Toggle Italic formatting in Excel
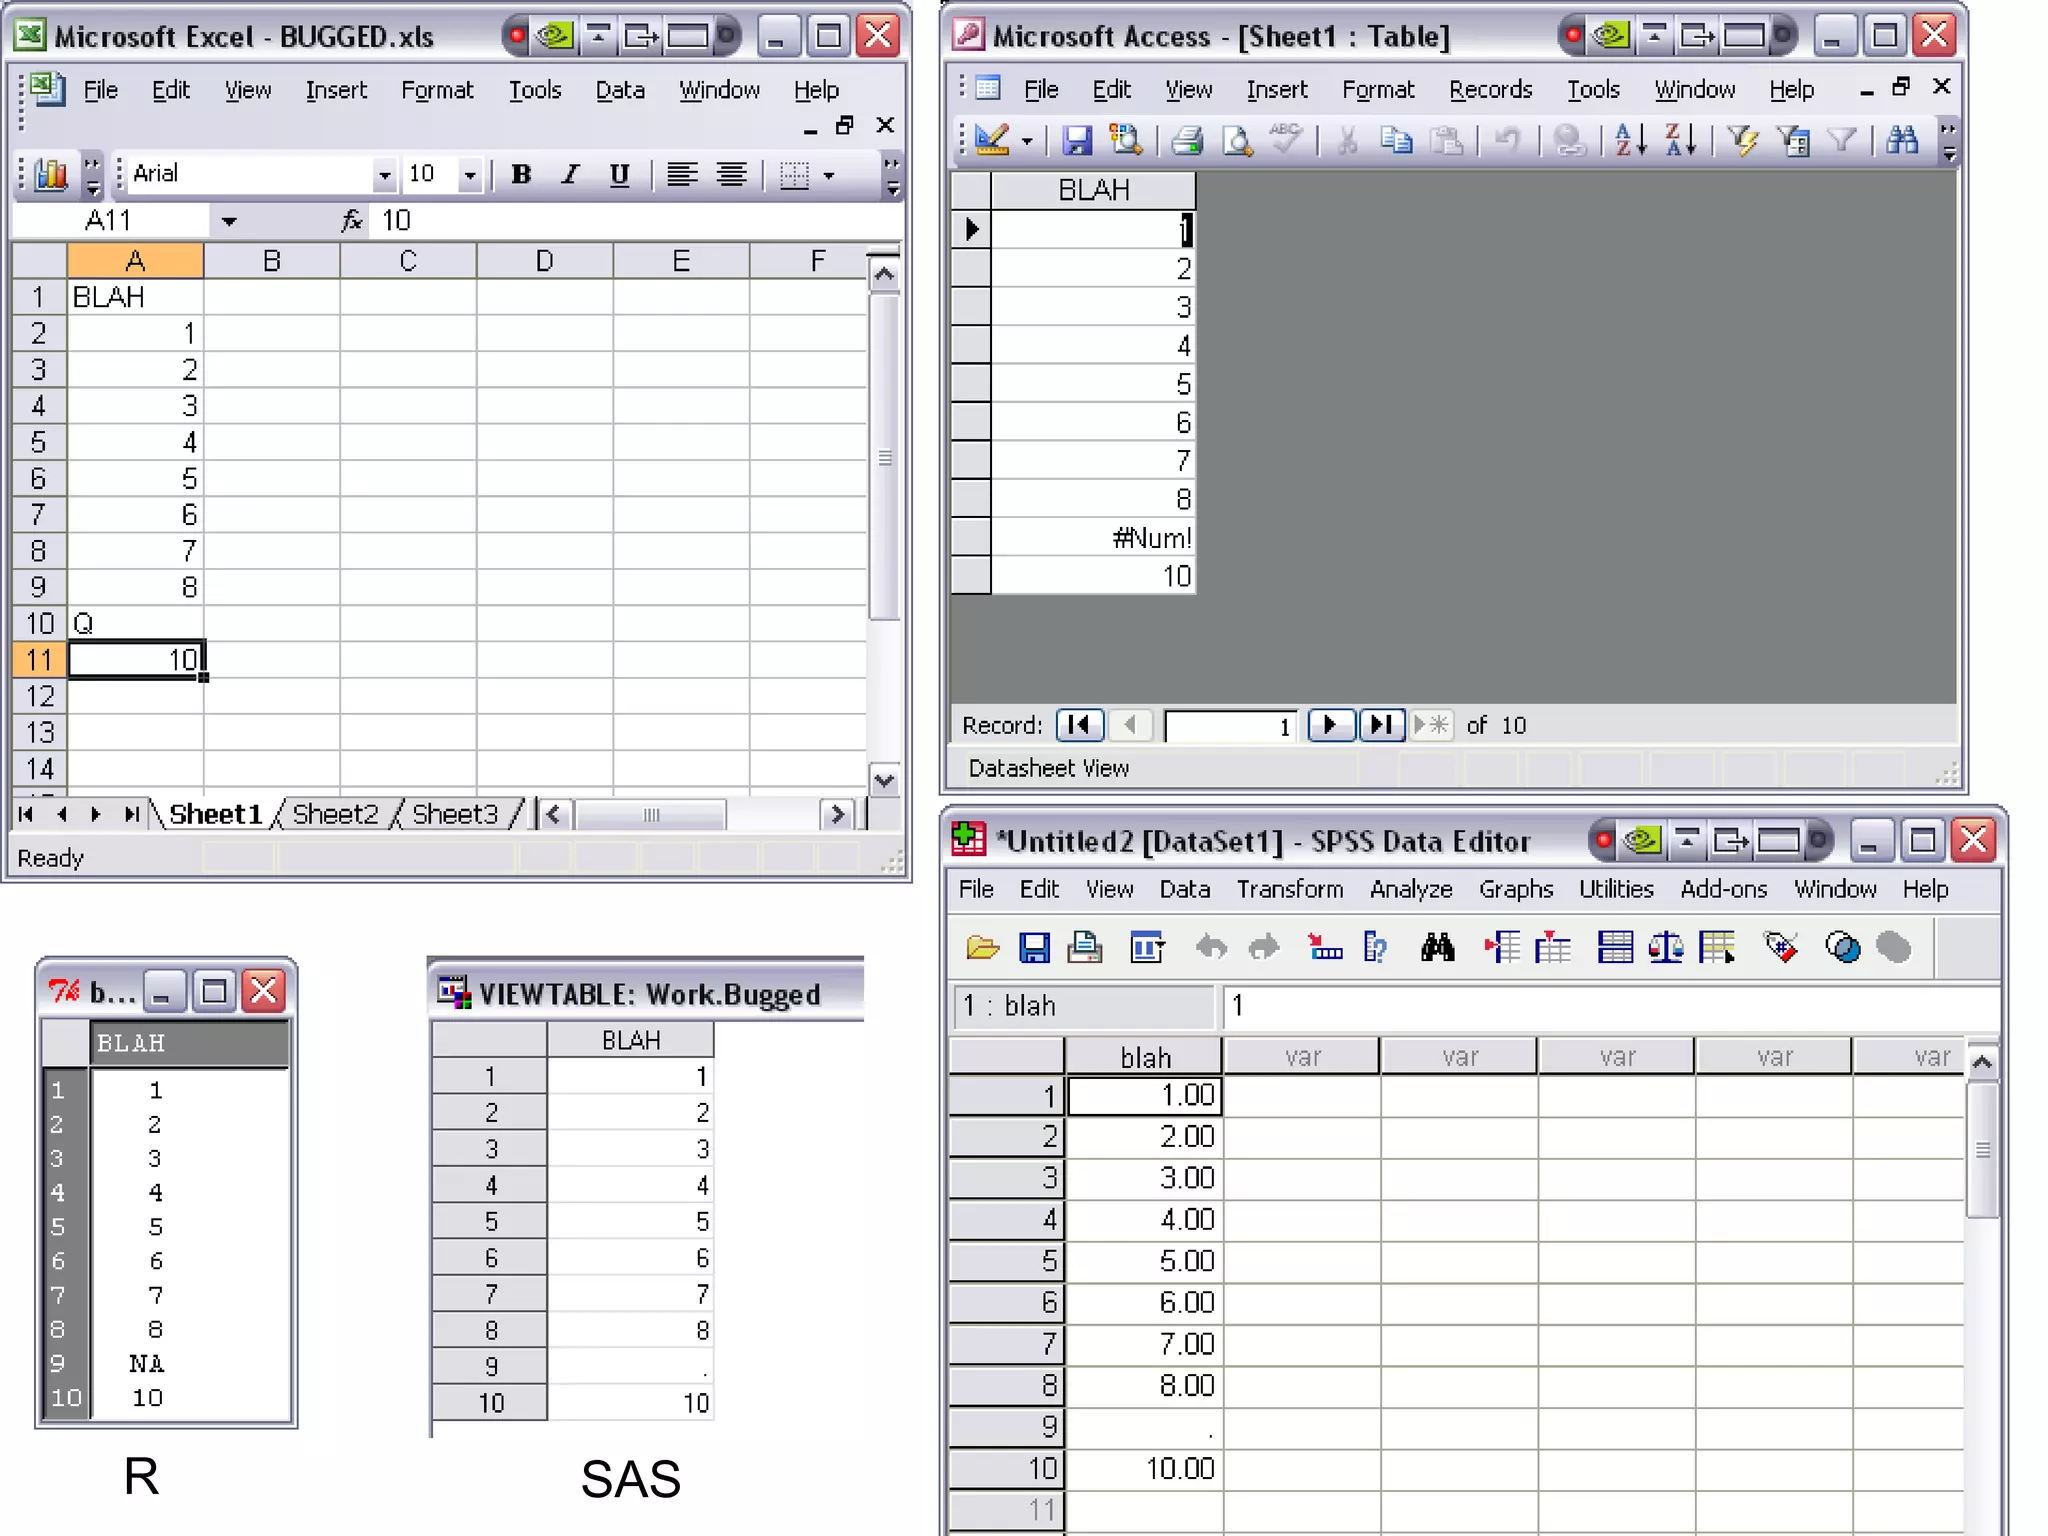The height and width of the screenshot is (1536, 2048). click(x=570, y=174)
